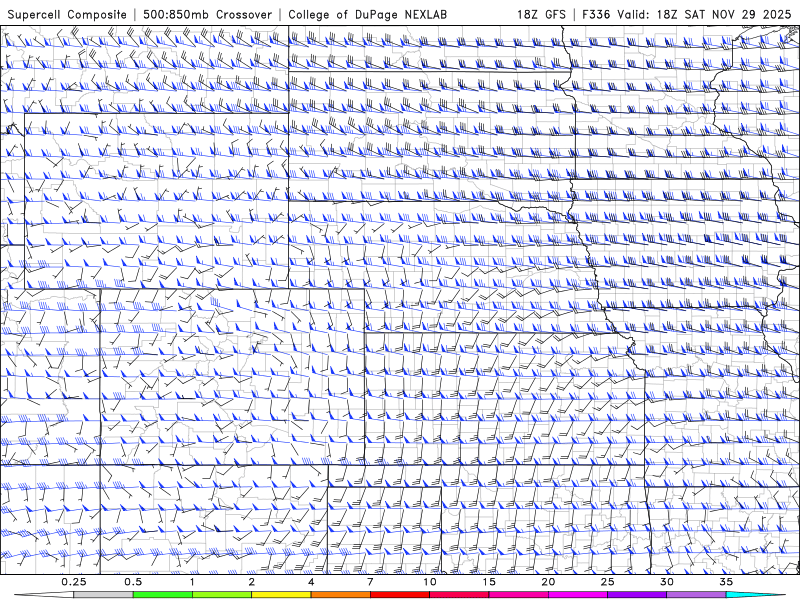Click the '0.5' scale label

pos(133,582)
